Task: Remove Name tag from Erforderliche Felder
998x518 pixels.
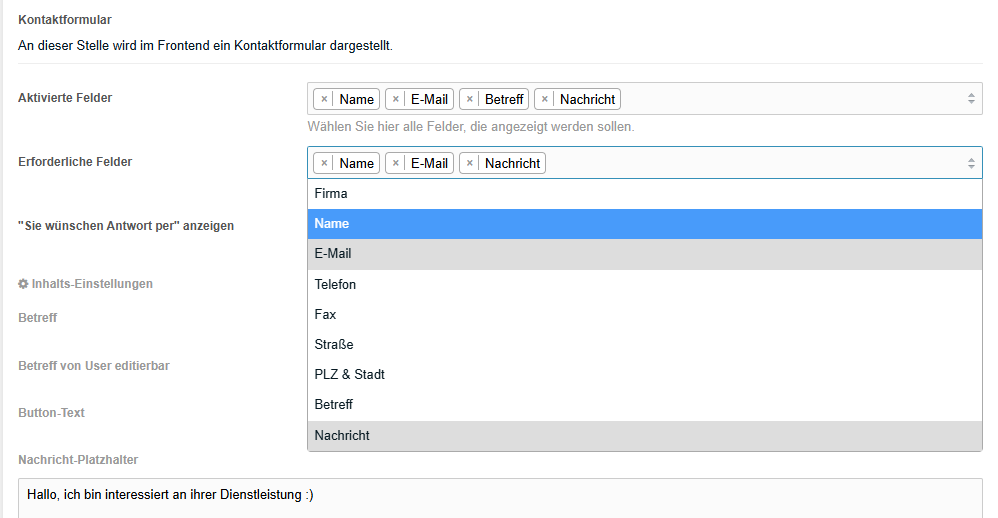Action: tap(324, 164)
